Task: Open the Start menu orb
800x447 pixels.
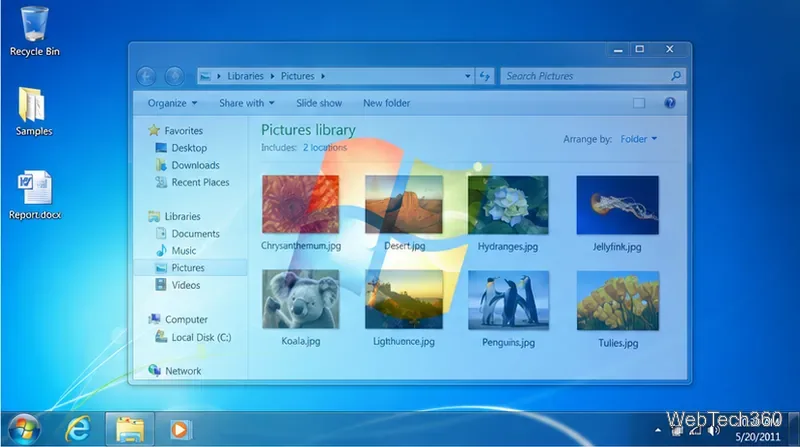Action: (23, 429)
